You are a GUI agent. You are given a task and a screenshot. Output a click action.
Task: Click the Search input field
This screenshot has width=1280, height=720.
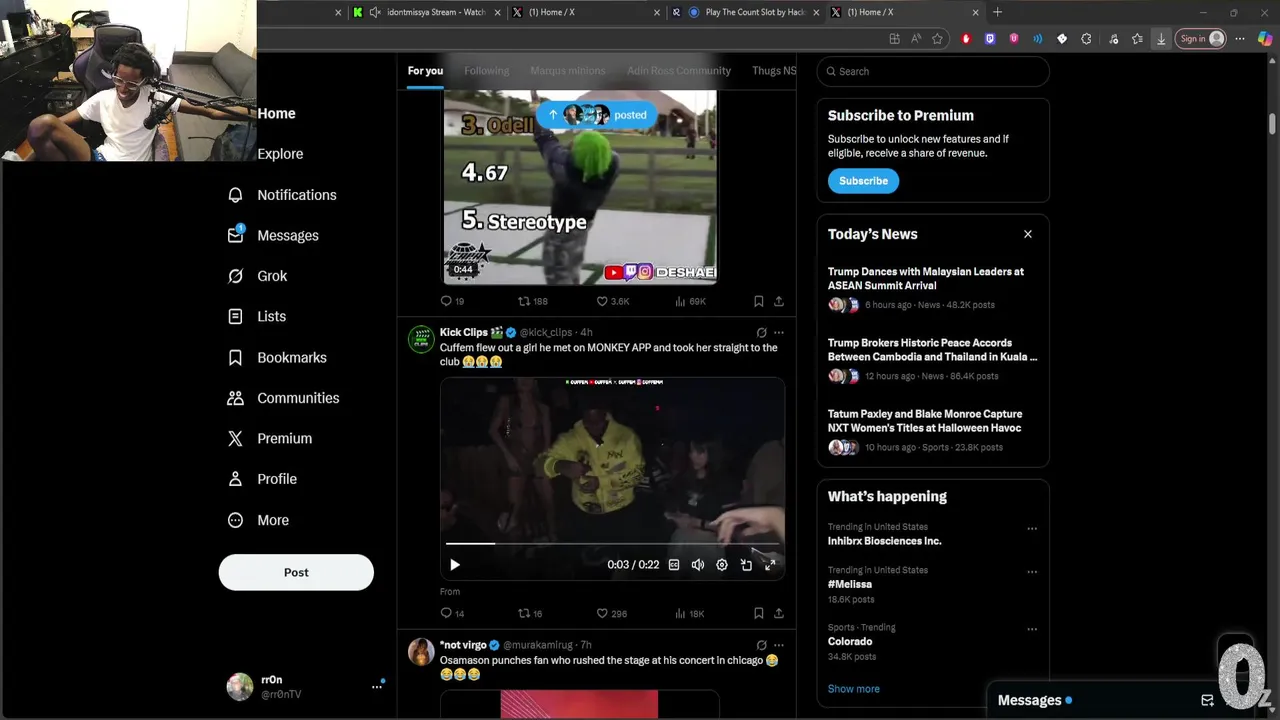933,71
